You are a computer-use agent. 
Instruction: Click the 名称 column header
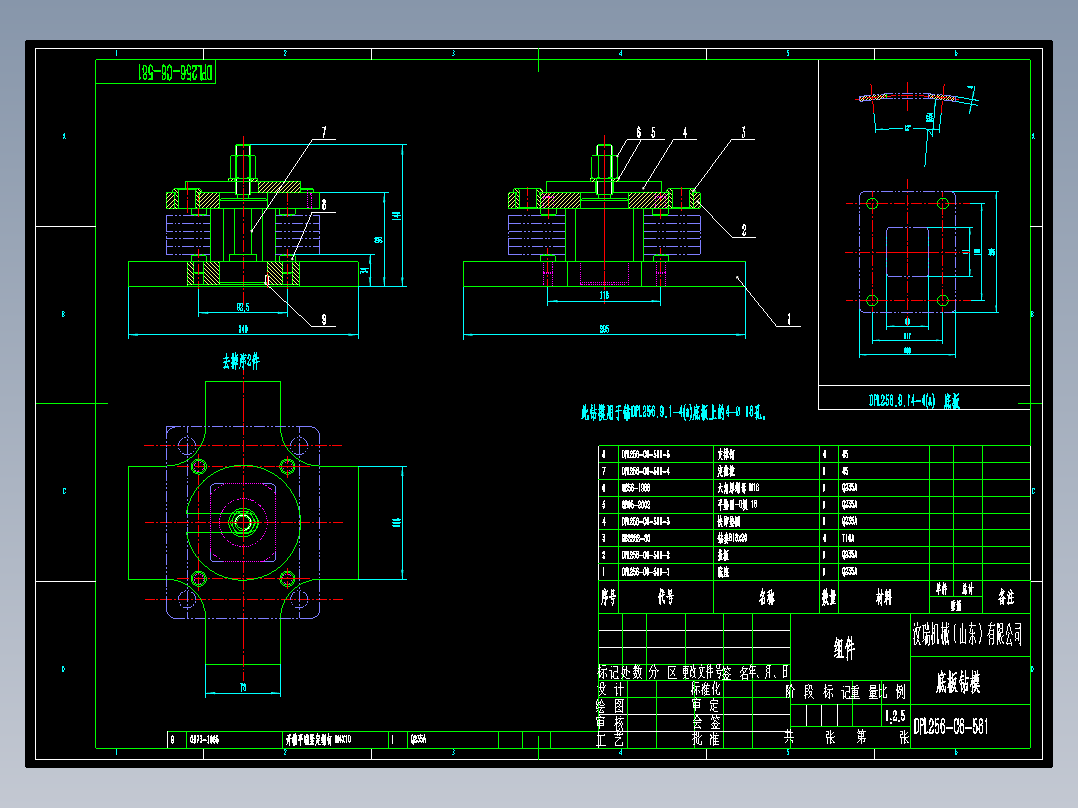point(767,597)
